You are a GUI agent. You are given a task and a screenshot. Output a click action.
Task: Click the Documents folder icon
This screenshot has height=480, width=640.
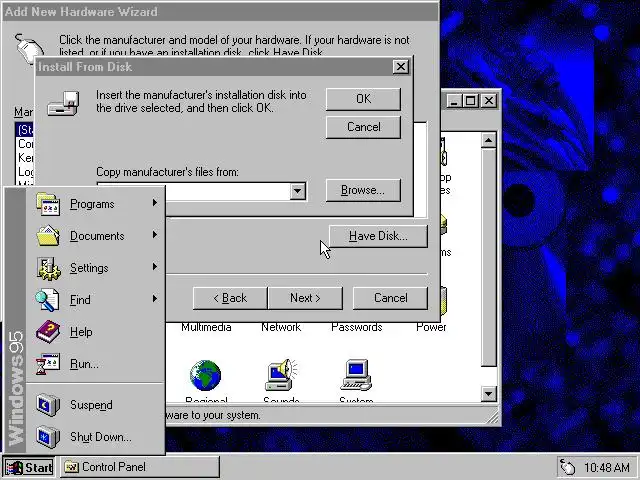(48, 236)
